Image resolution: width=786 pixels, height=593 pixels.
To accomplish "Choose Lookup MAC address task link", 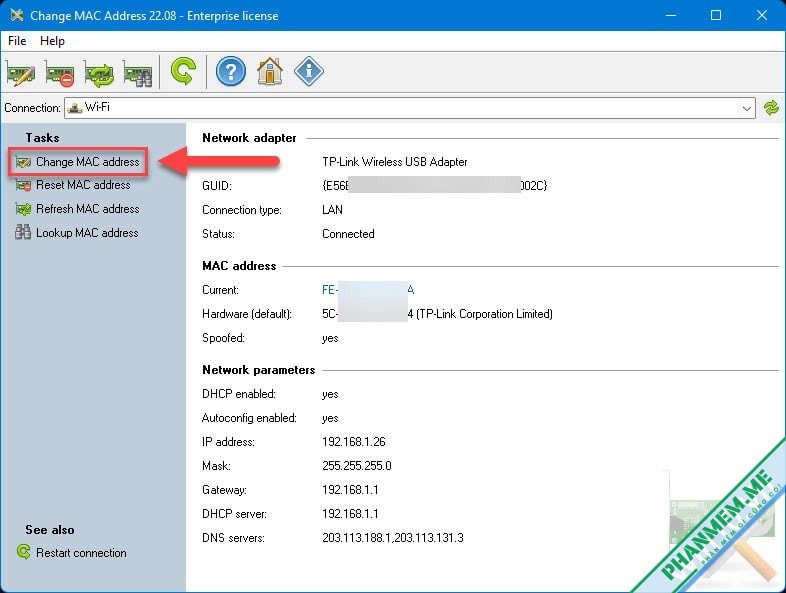I will click(x=87, y=233).
